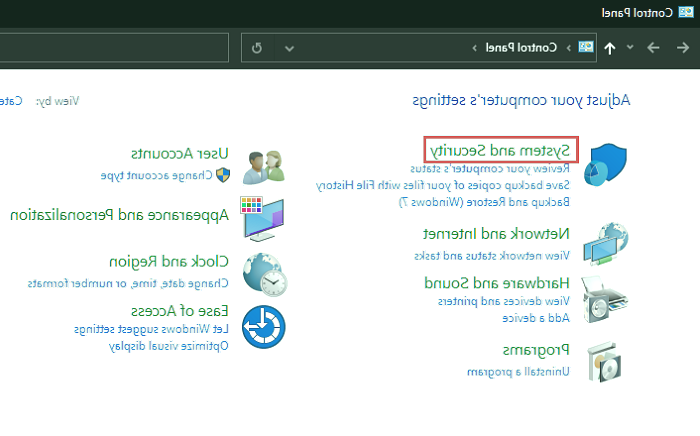
Task: Open Hardware and Sound category
Action: pyautogui.click(x=497, y=283)
